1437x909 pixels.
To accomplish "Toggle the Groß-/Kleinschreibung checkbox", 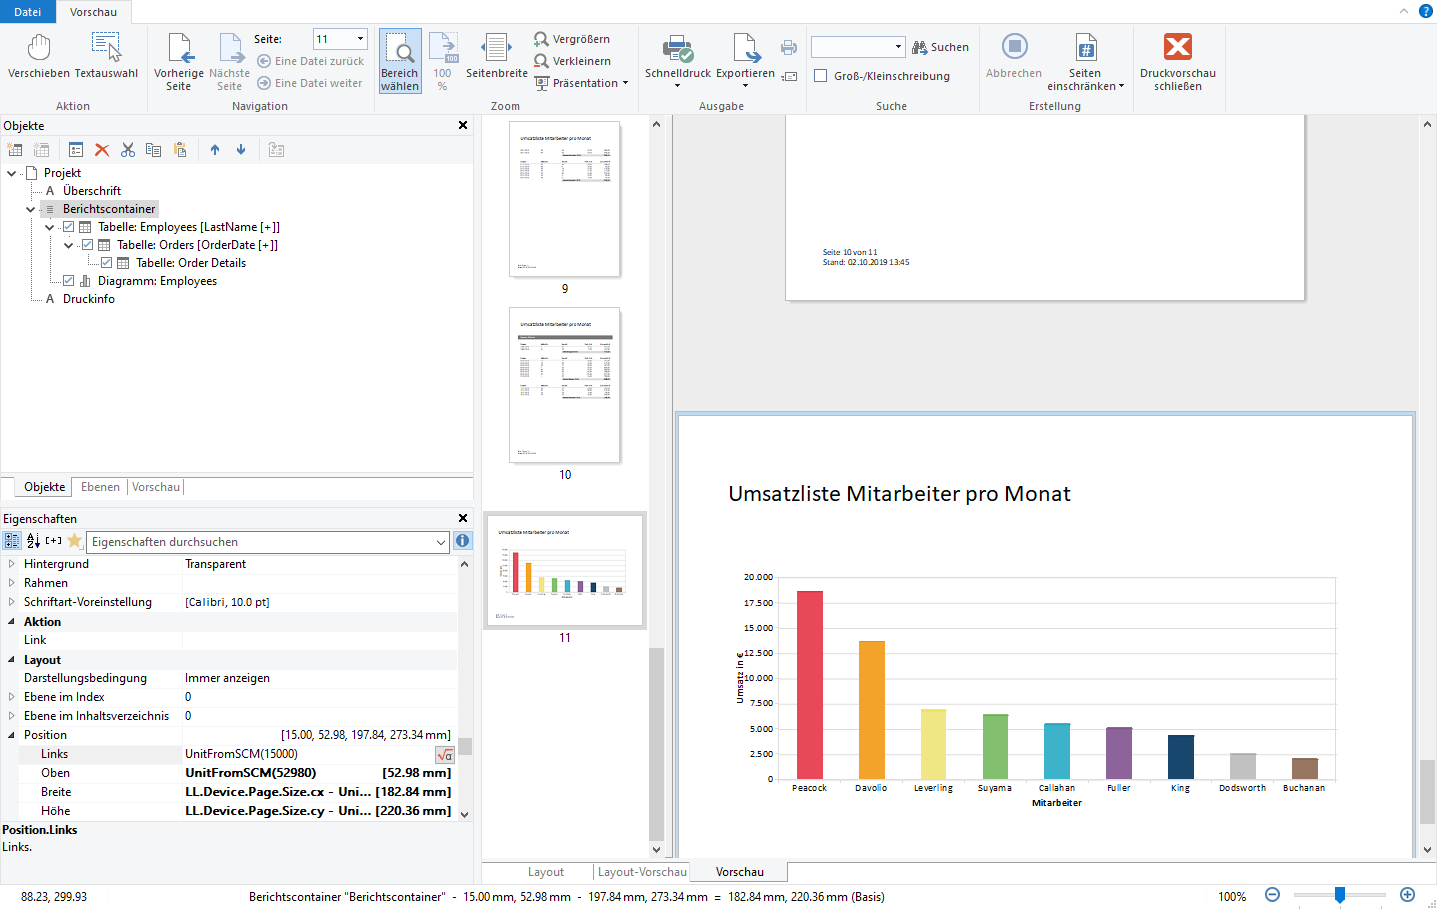I will (x=821, y=76).
